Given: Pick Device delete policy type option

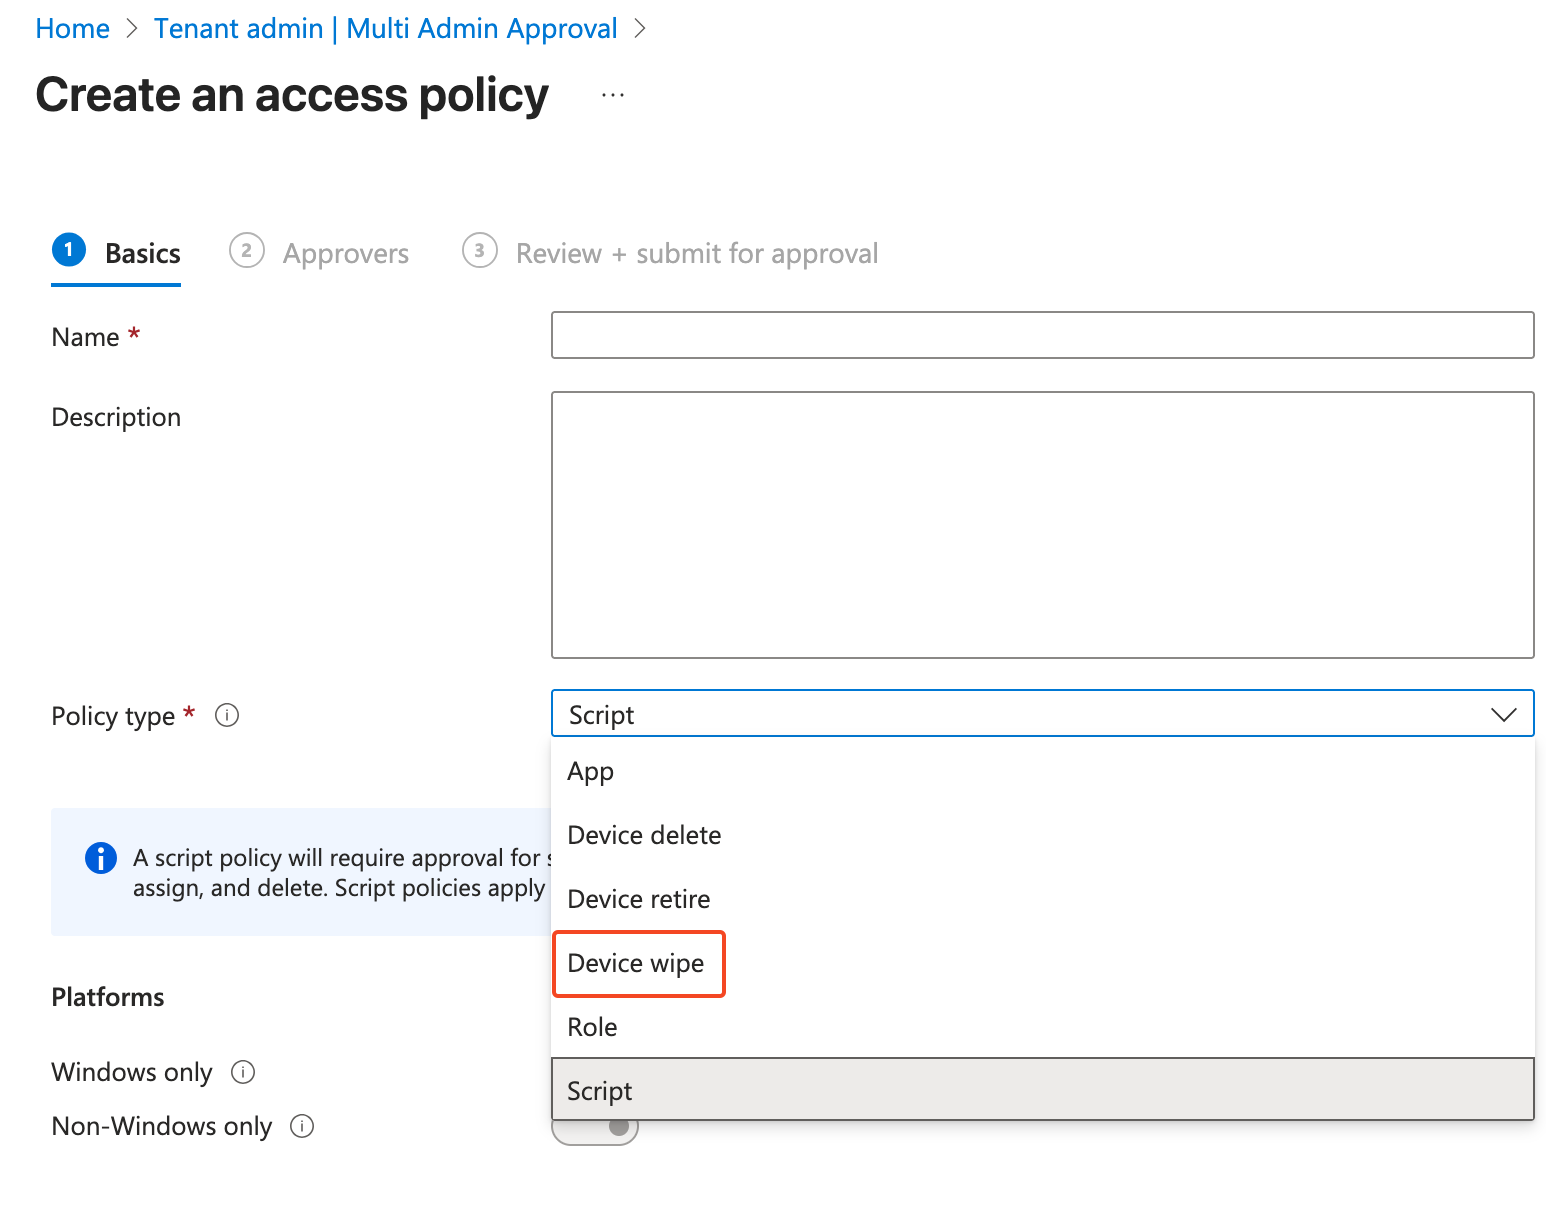Looking at the screenshot, I should [x=644, y=835].
